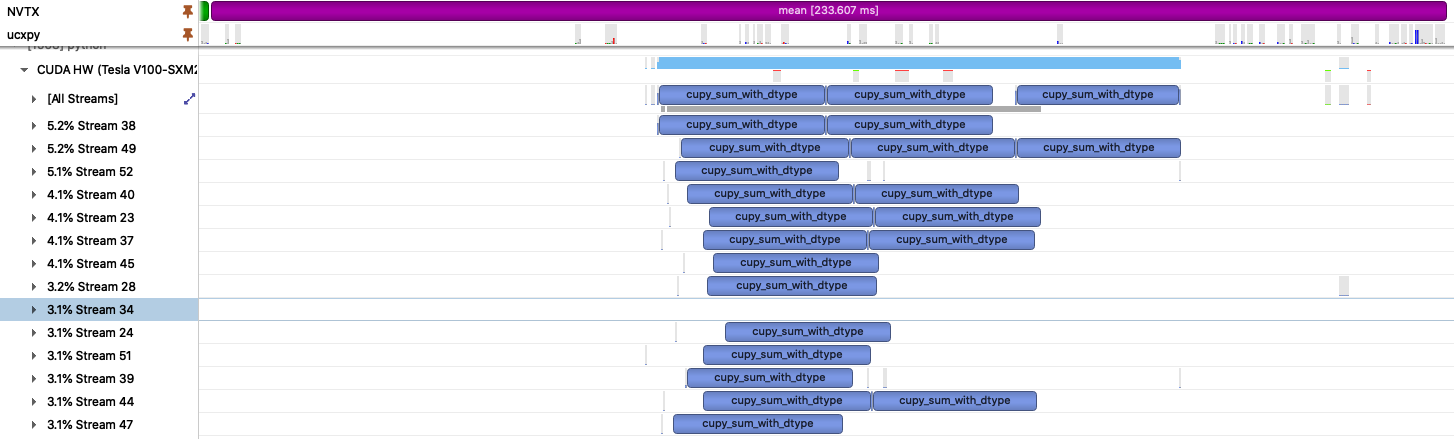The height and width of the screenshot is (439, 1454).
Task: Select the Stream 52 cupy_sum_with_dtype kernel
Action: tap(757, 171)
